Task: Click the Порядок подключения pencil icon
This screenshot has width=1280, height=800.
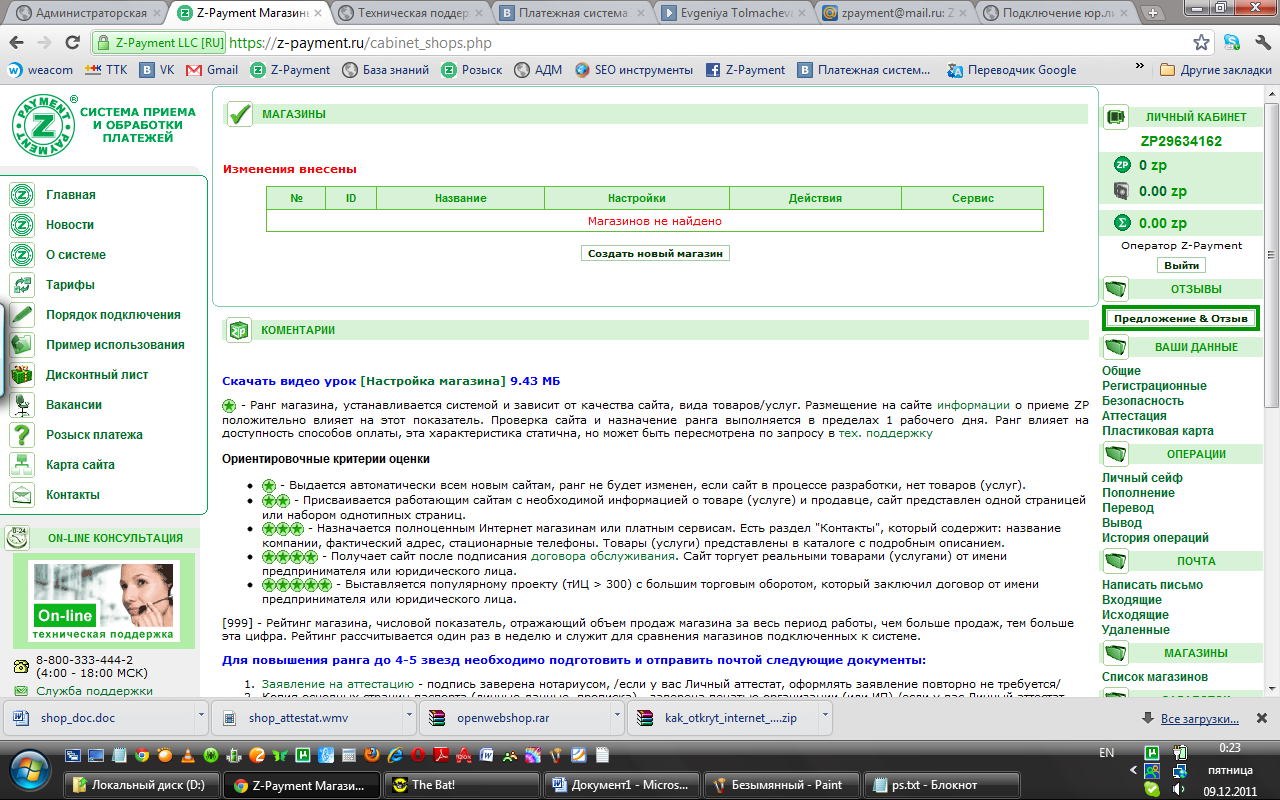Action: (x=22, y=315)
